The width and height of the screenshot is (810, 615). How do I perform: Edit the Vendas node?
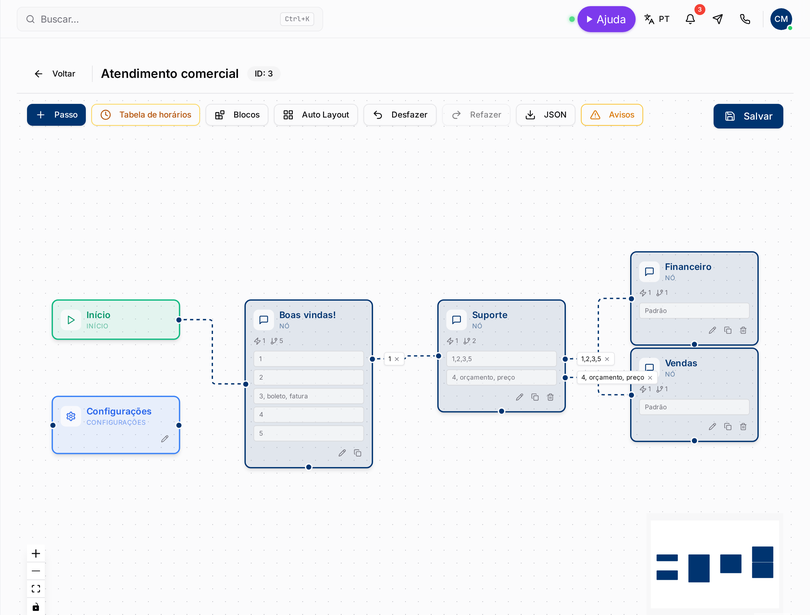(x=712, y=427)
